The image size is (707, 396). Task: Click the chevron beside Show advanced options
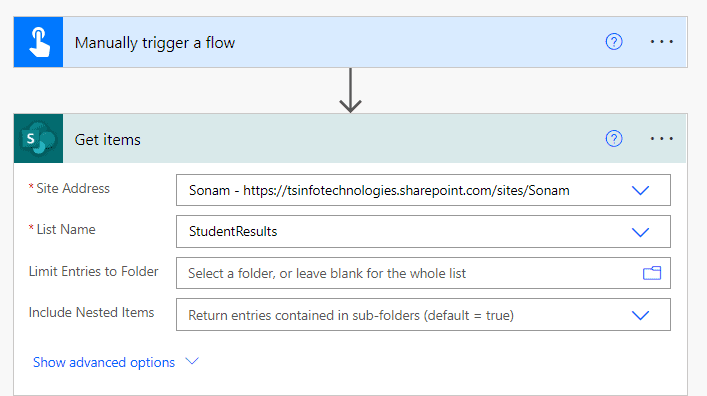192,361
